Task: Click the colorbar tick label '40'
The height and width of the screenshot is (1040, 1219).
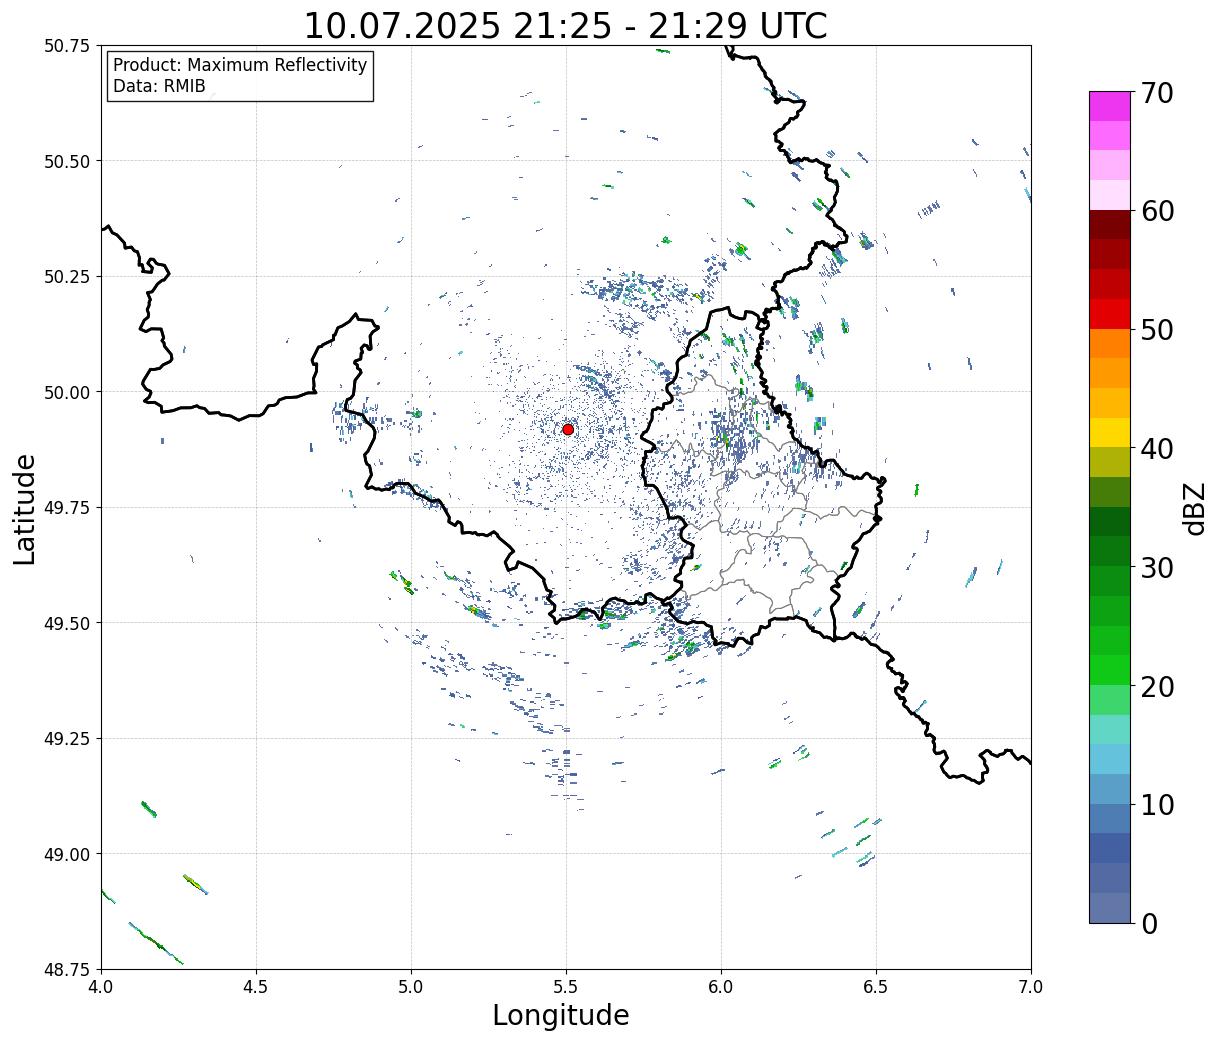Action: tap(1157, 449)
